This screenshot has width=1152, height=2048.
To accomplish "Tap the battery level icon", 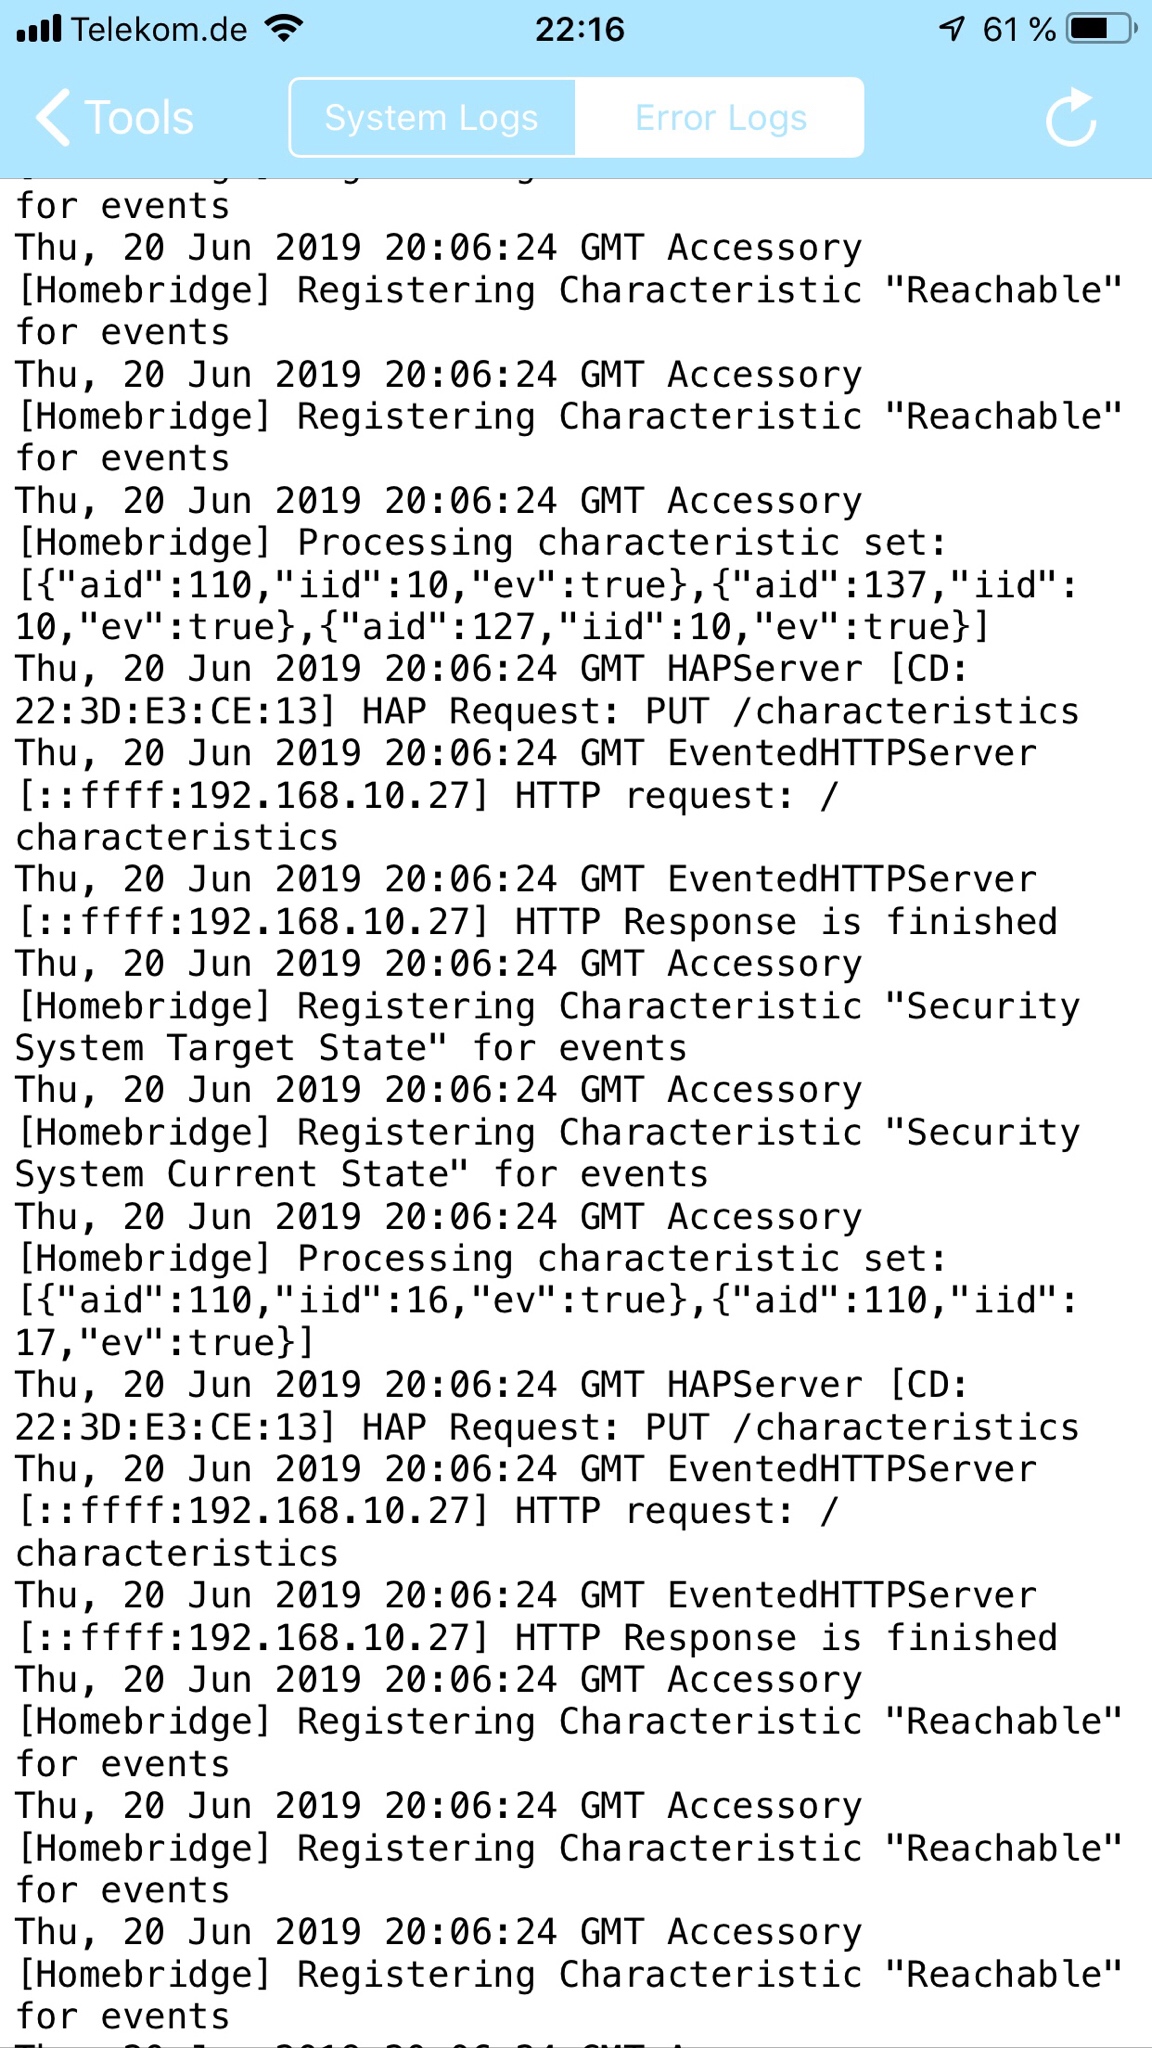I will (x=1101, y=29).
